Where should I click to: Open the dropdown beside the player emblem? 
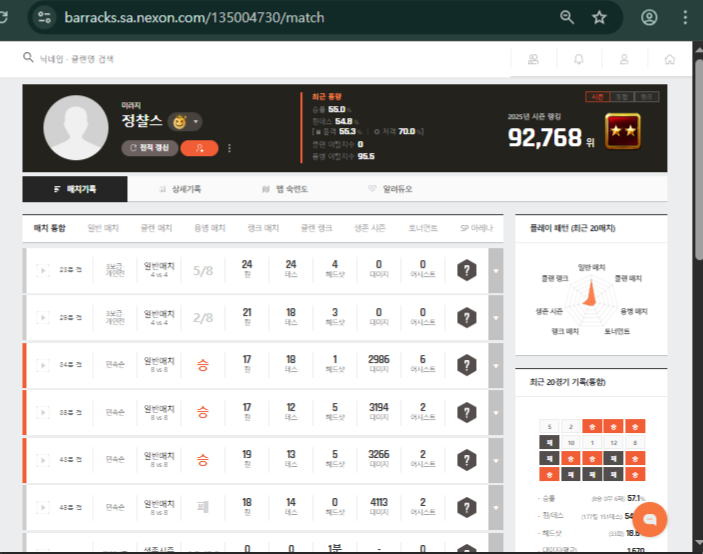pos(196,122)
